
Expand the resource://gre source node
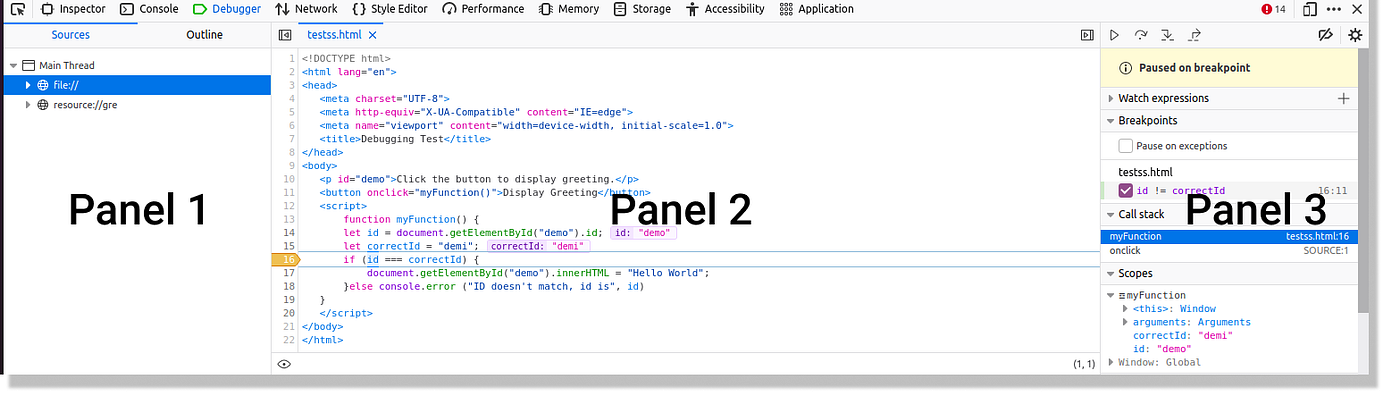pyautogui.click(x=28, y=104)
